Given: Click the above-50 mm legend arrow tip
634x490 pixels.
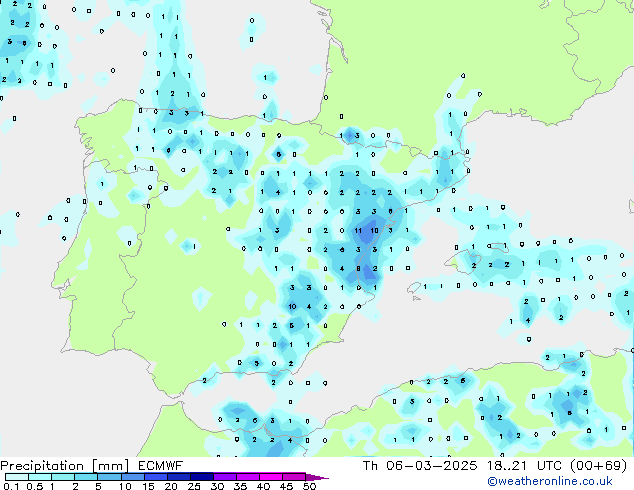Looking at the screenshot, I should pos(317,477).
